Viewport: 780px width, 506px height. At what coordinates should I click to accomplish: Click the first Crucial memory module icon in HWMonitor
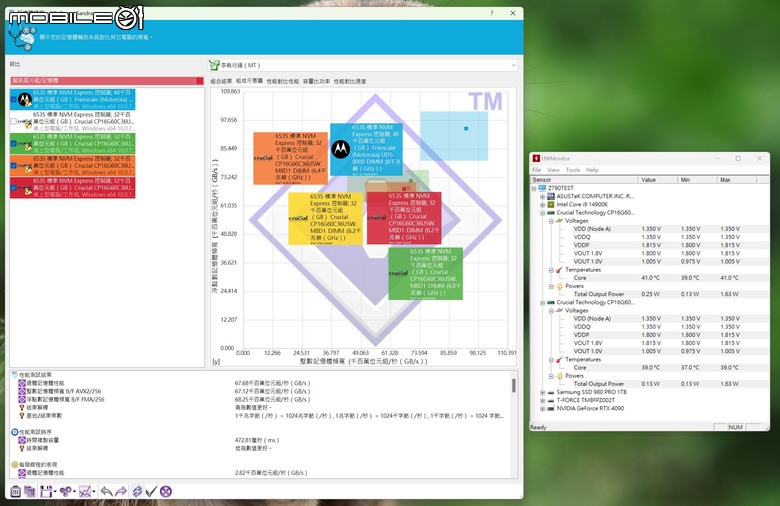pyautogui.click(x=551, y=212)
